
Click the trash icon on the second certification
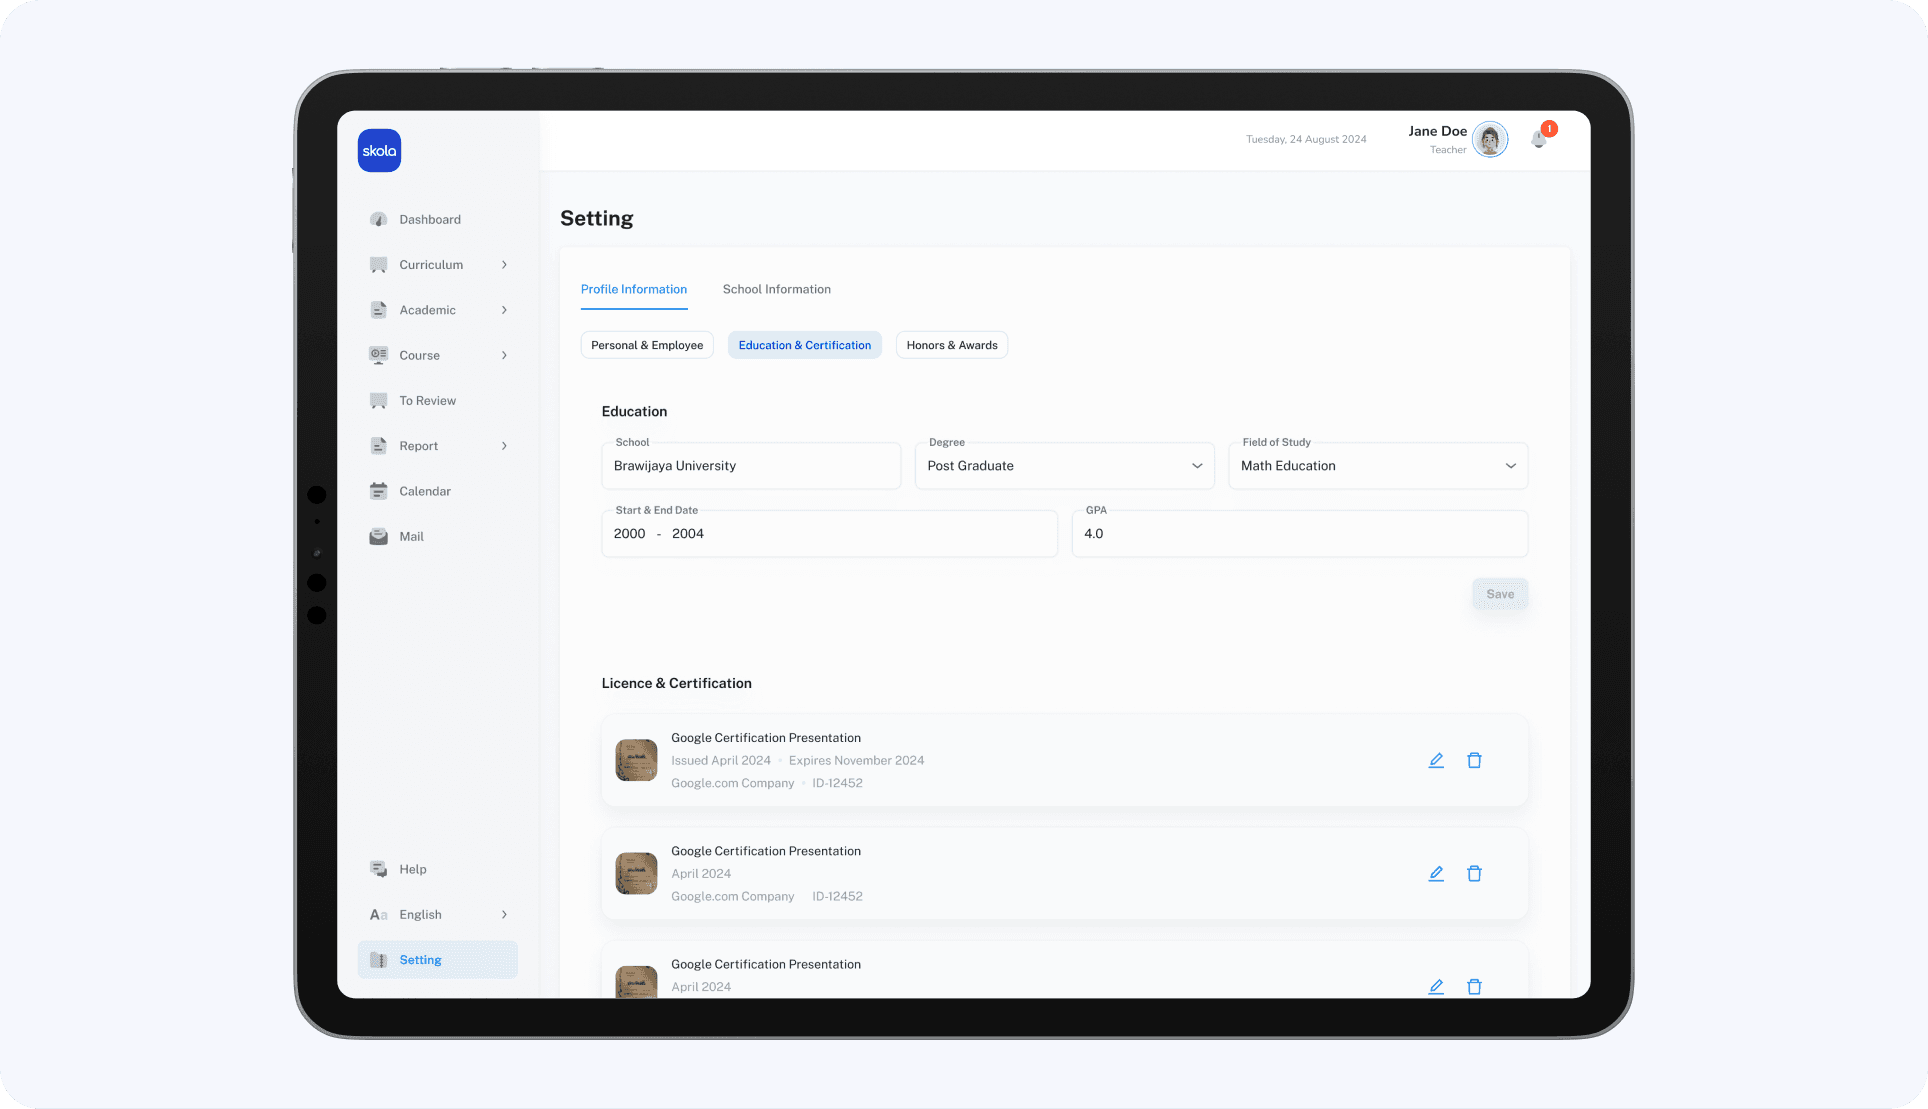pos(1474,873)
